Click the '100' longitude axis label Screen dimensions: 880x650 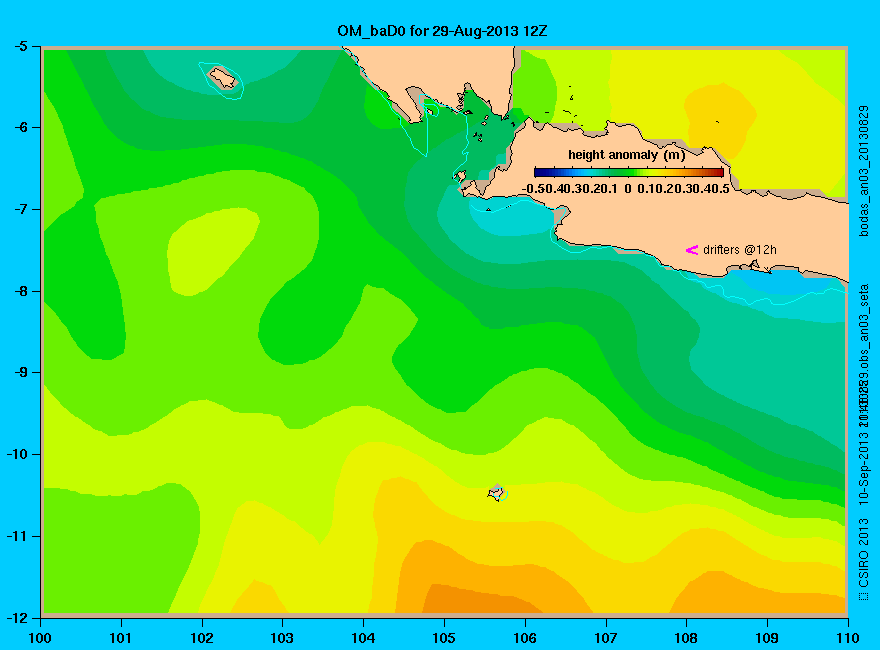40,638
